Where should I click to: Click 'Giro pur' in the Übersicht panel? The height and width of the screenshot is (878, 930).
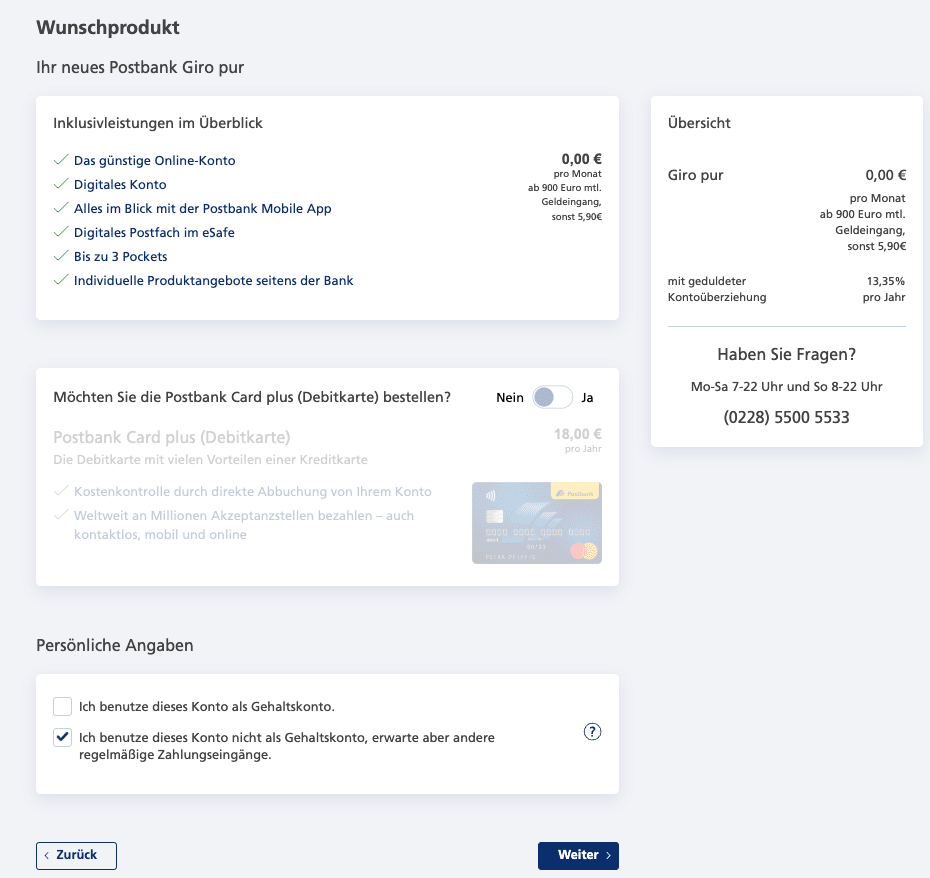point(696,175)
